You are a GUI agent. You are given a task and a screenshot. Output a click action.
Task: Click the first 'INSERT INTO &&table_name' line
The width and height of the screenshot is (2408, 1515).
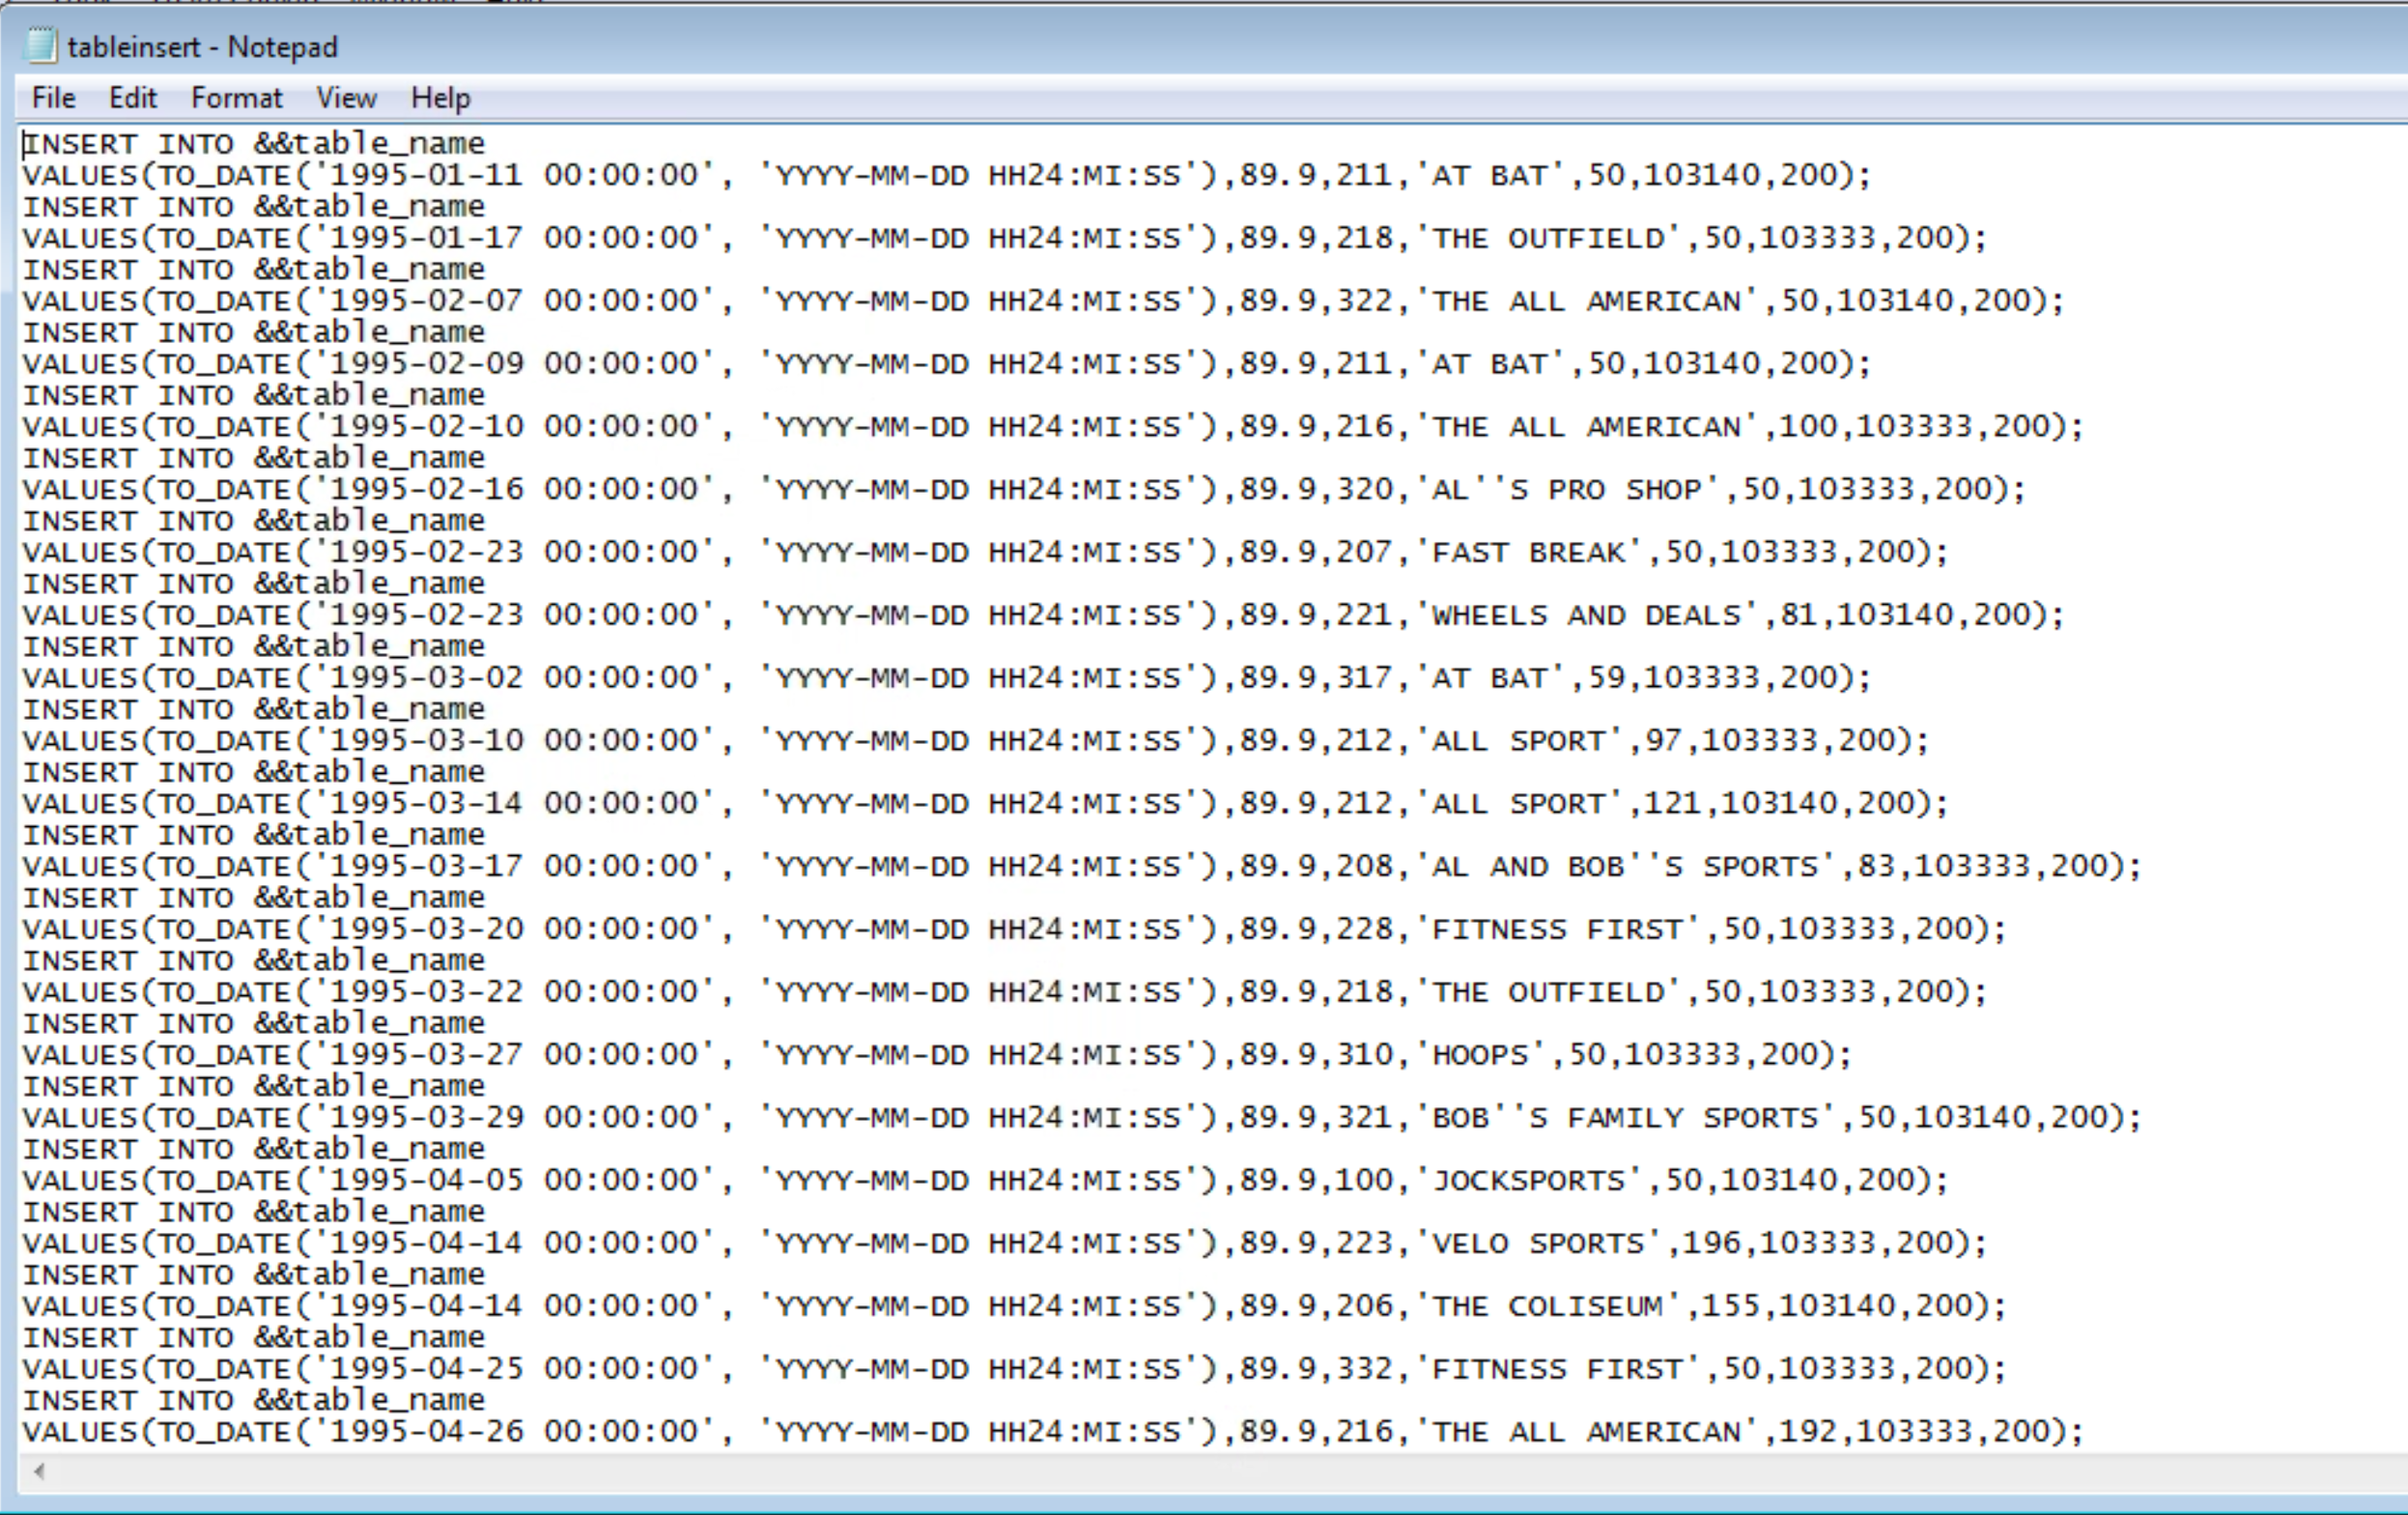pos(254,145)
